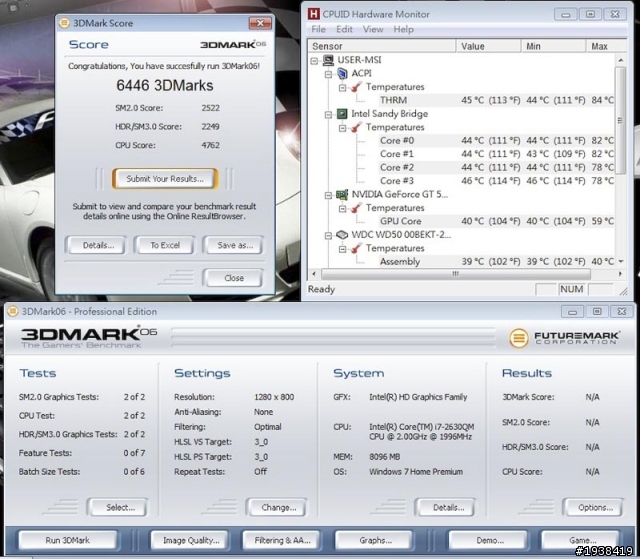Viewport: 640px width, 559px height.
Task: Click the Close button in the Score dialog
Action: 234,278
